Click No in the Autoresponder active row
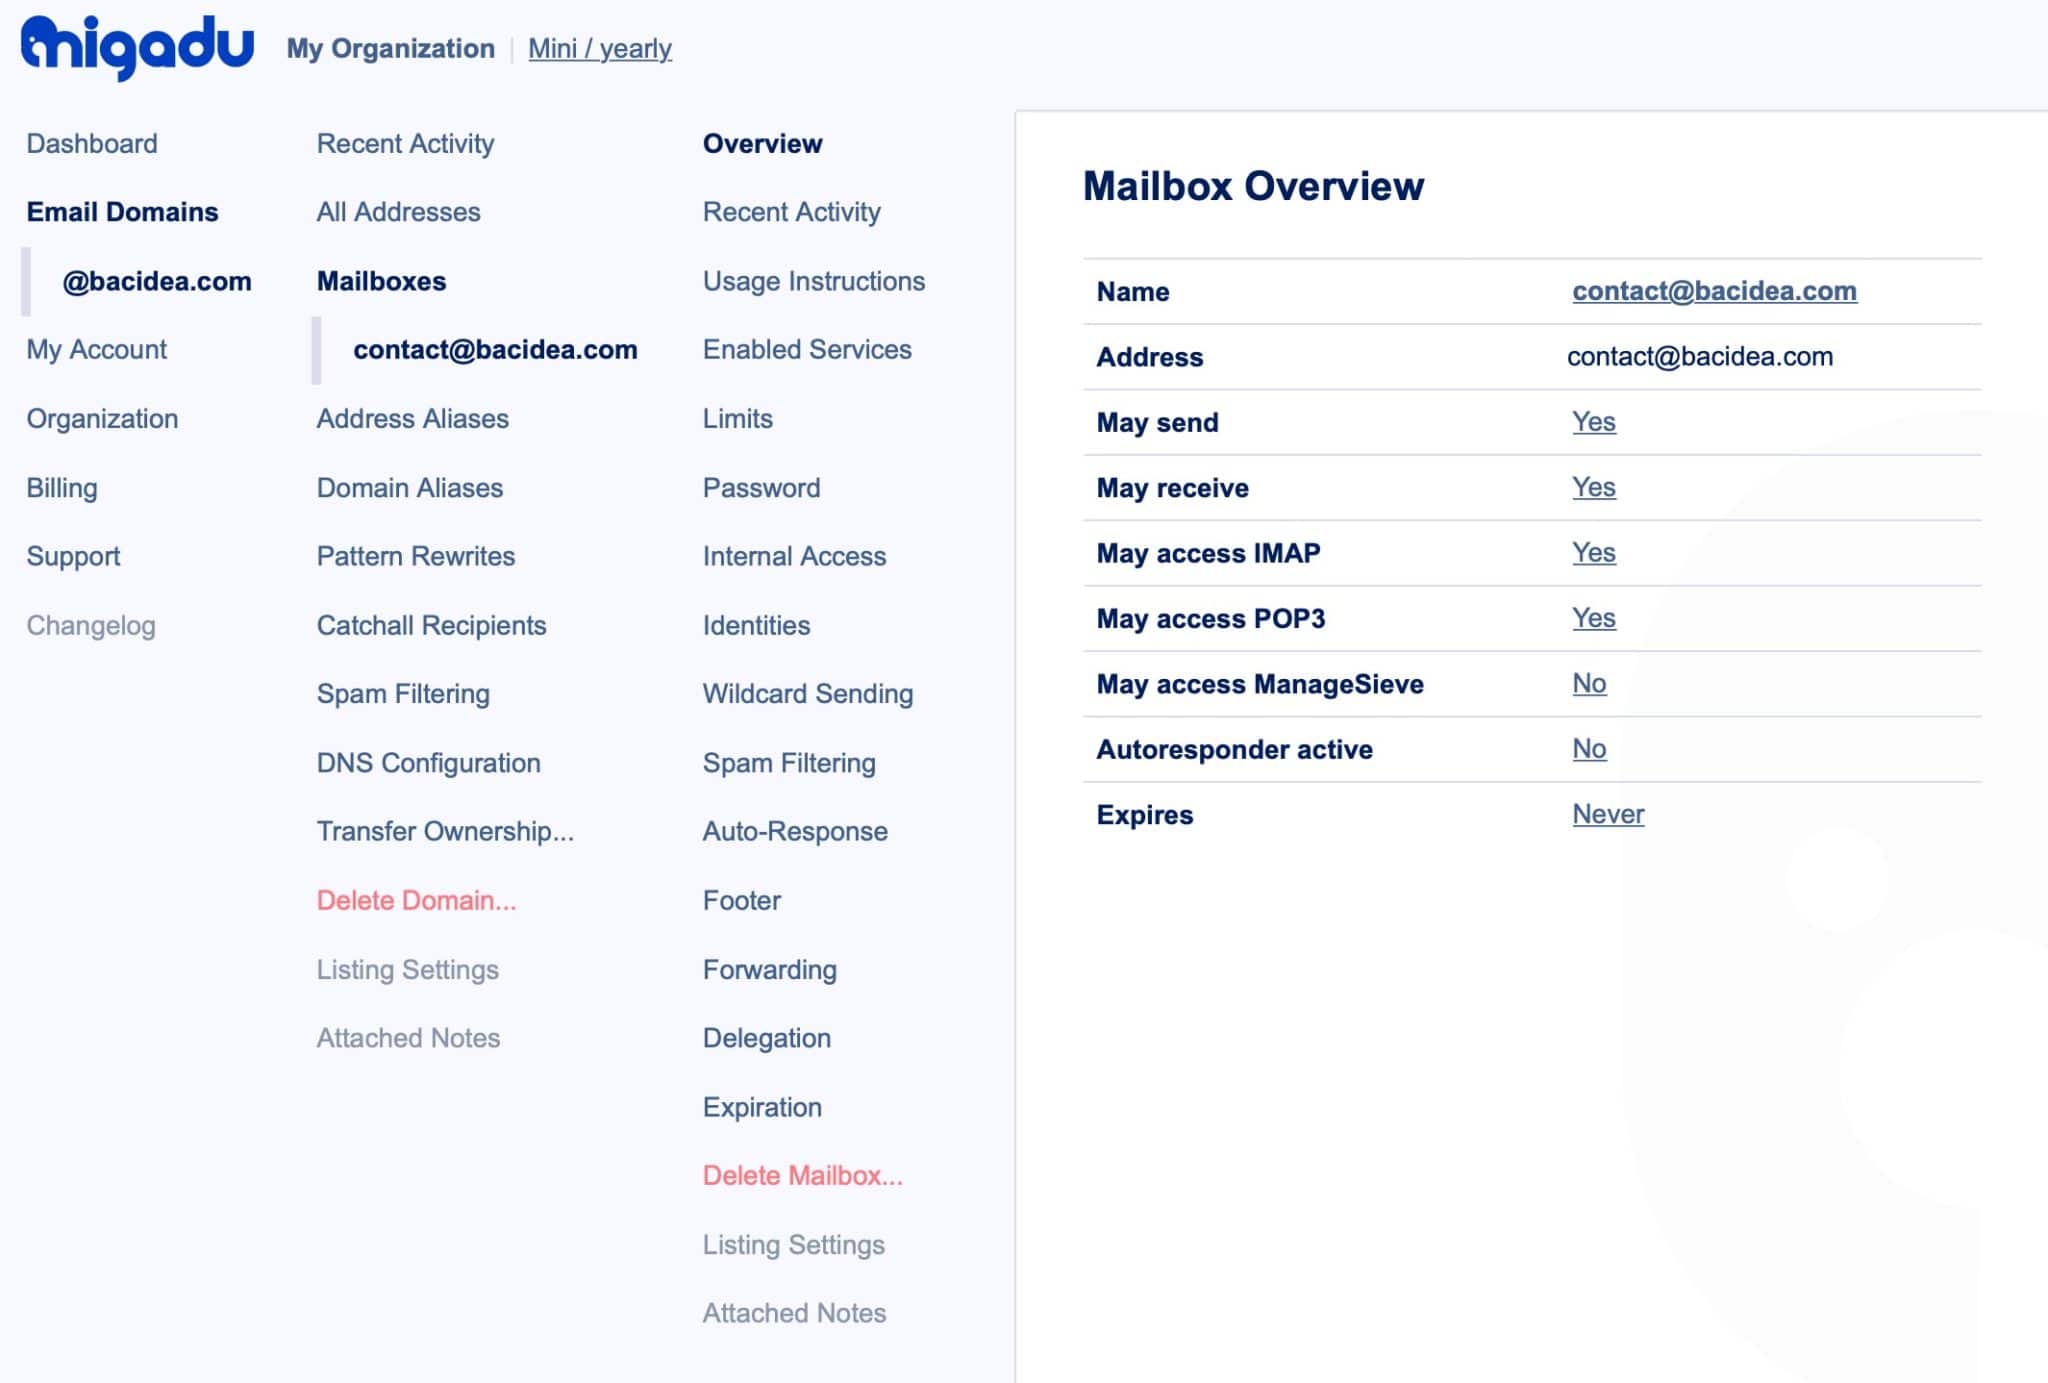Viewport: 2048px width, 1383px height. coord(1589,749)
